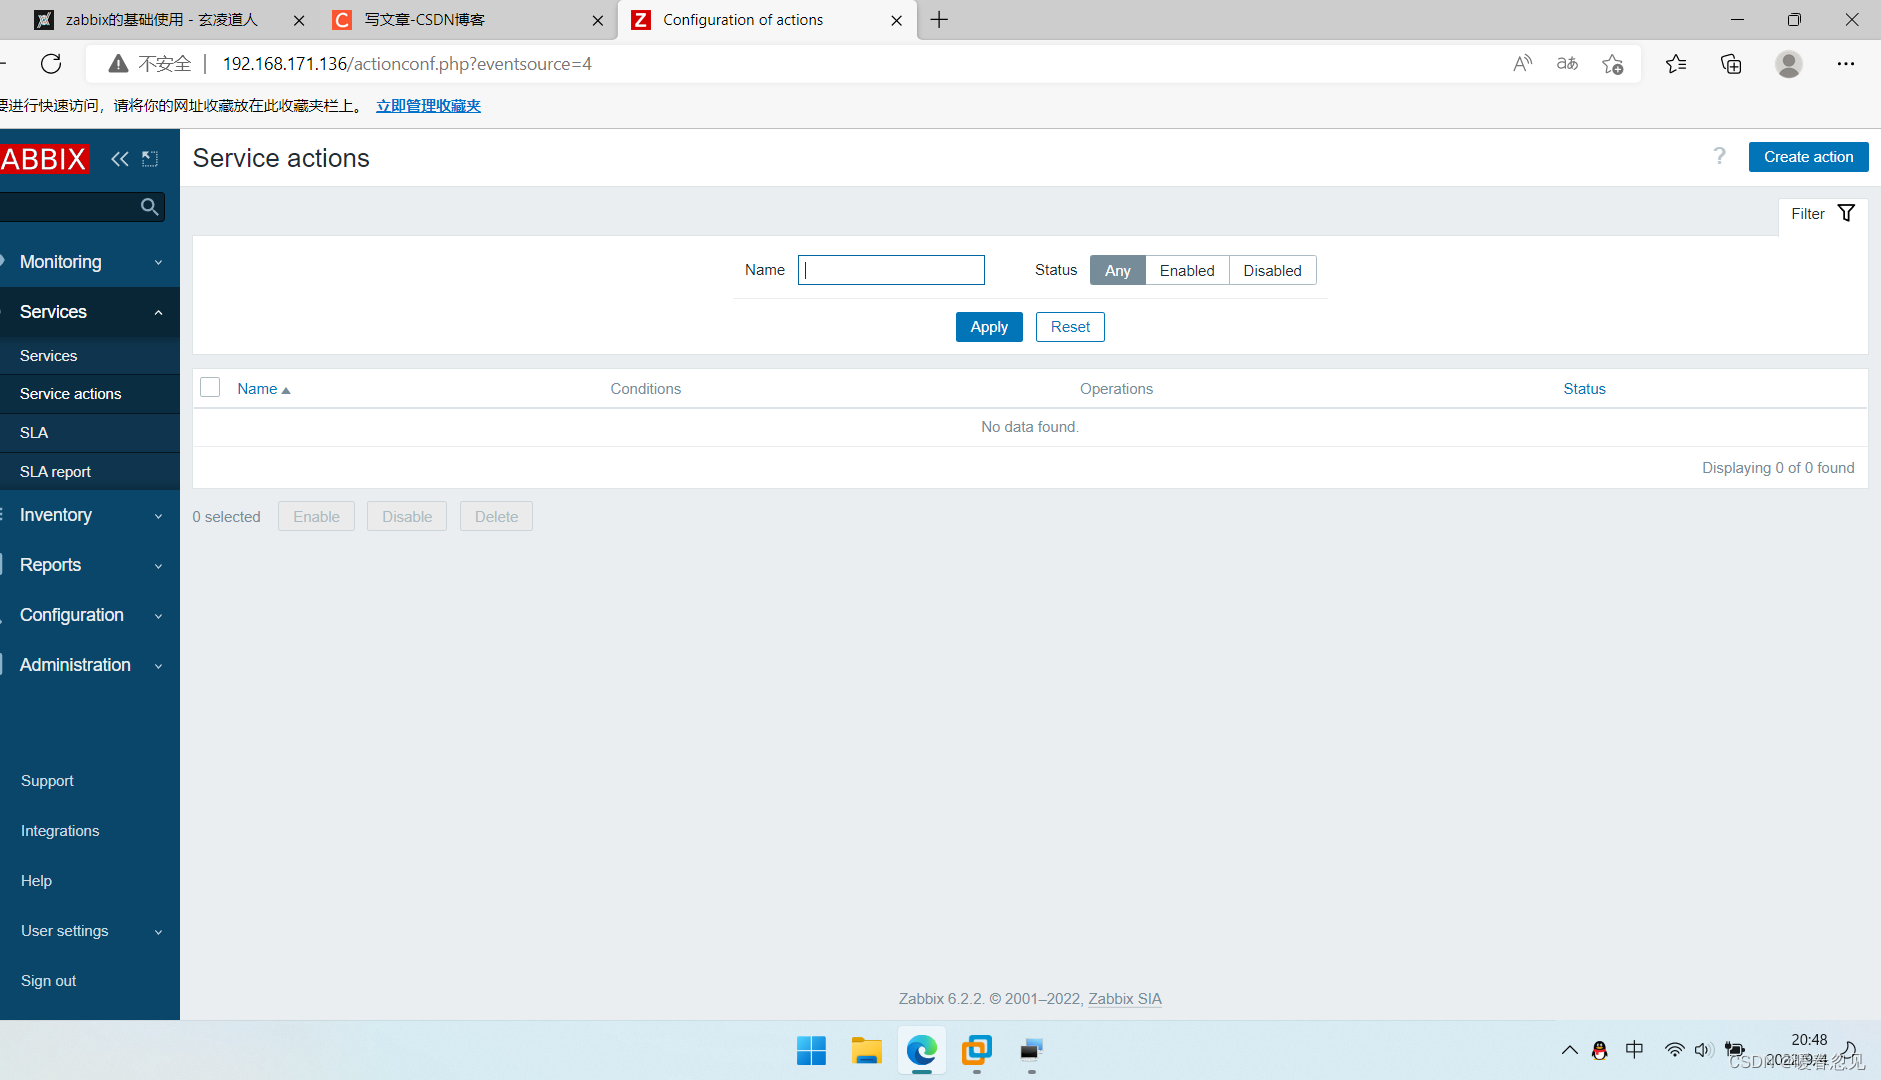Open Integrations link in sidebar
The image size is (1881, 1080).
[60, 831]
